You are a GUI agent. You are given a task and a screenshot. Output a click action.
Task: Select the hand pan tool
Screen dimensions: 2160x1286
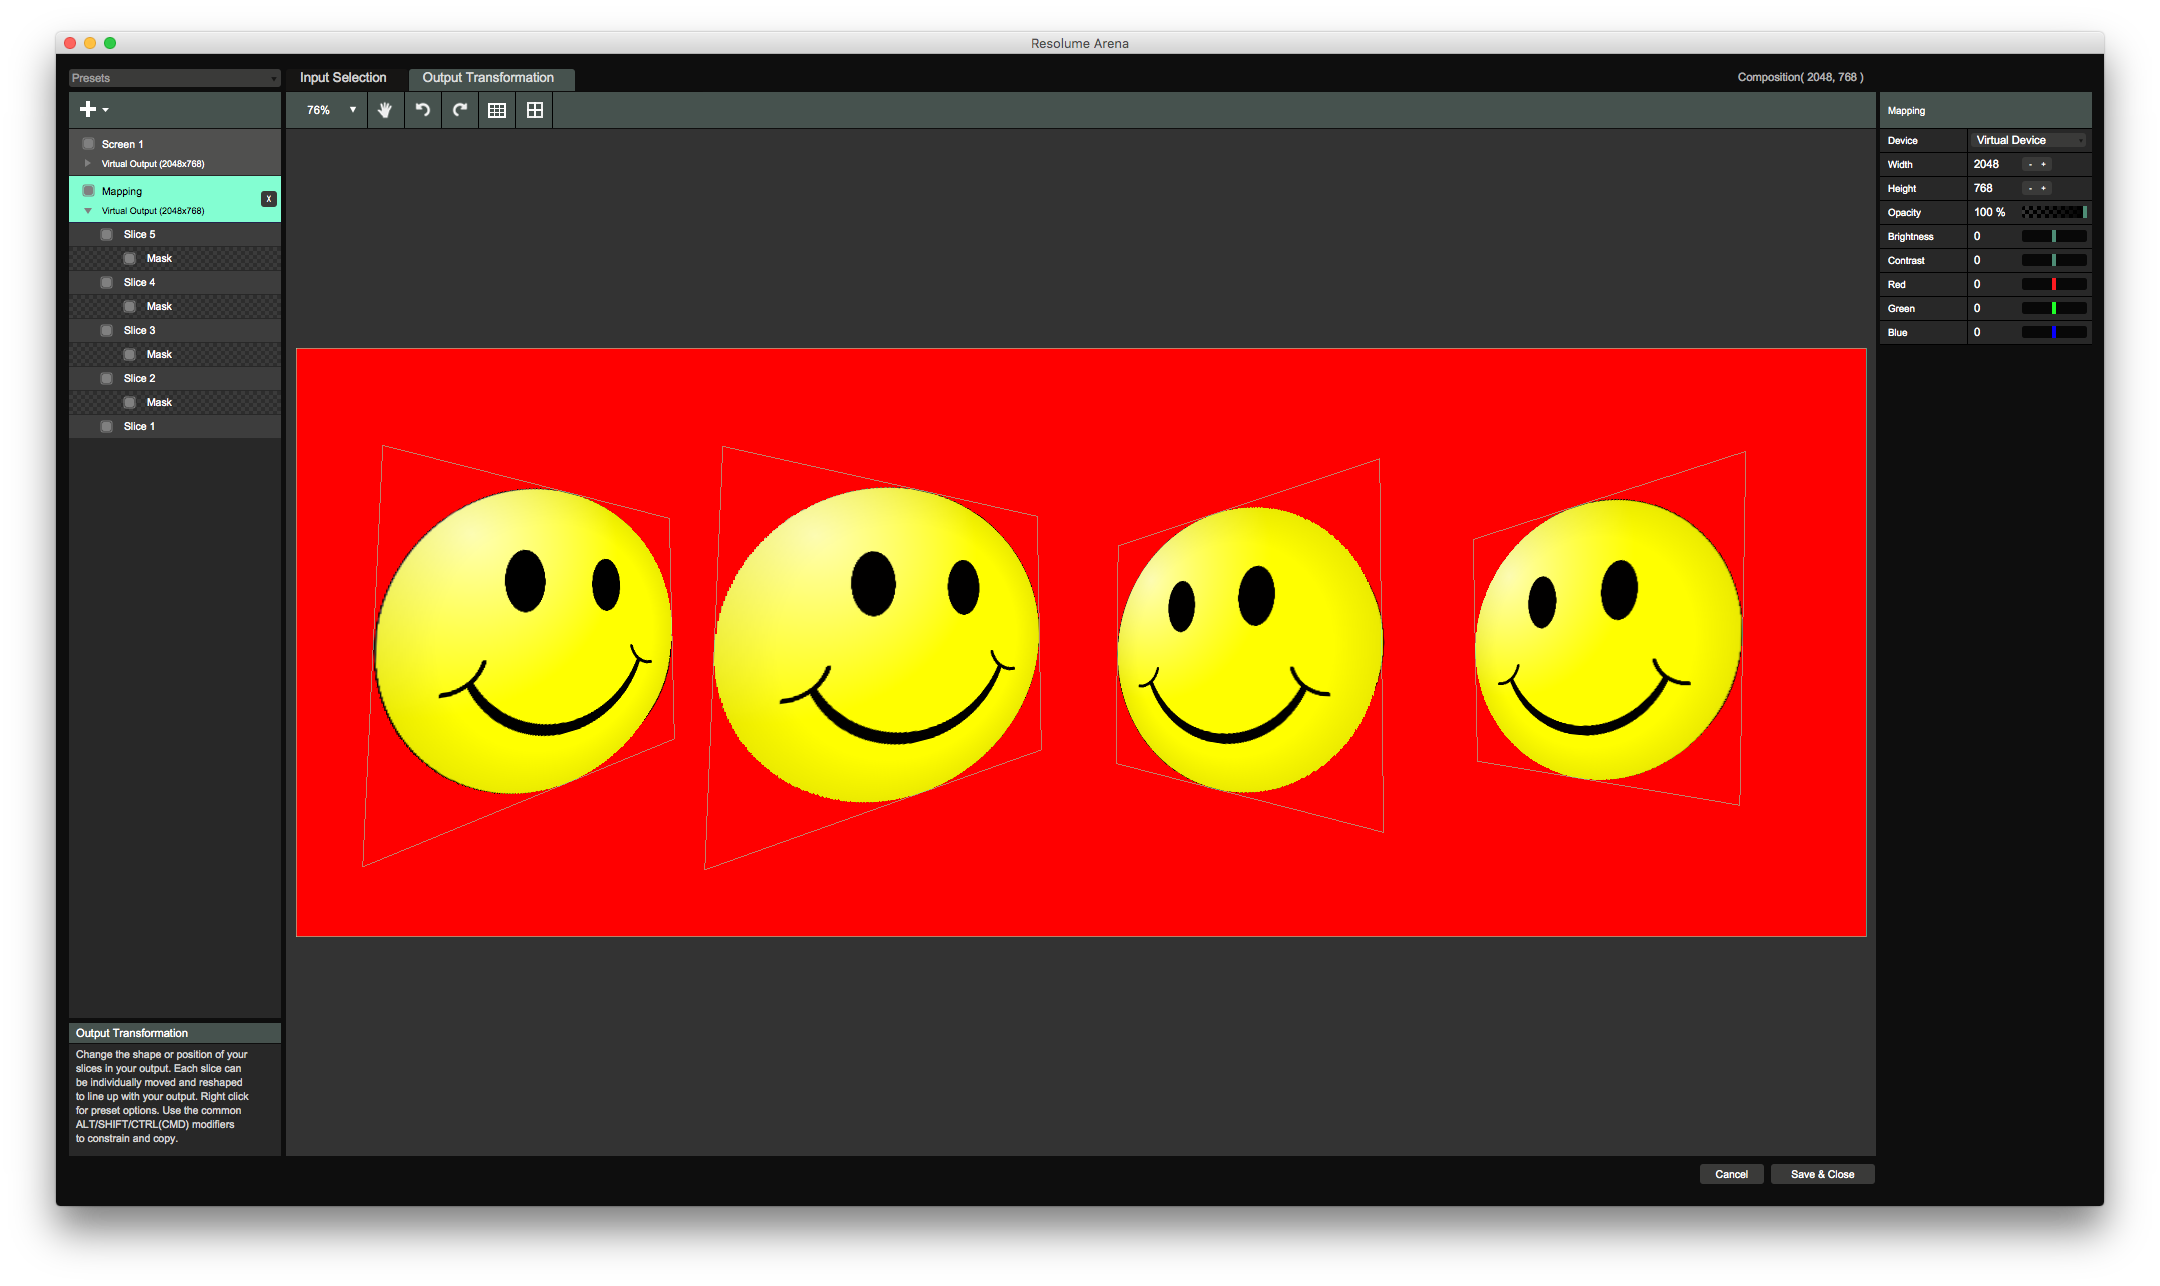(x=385, y=110)
